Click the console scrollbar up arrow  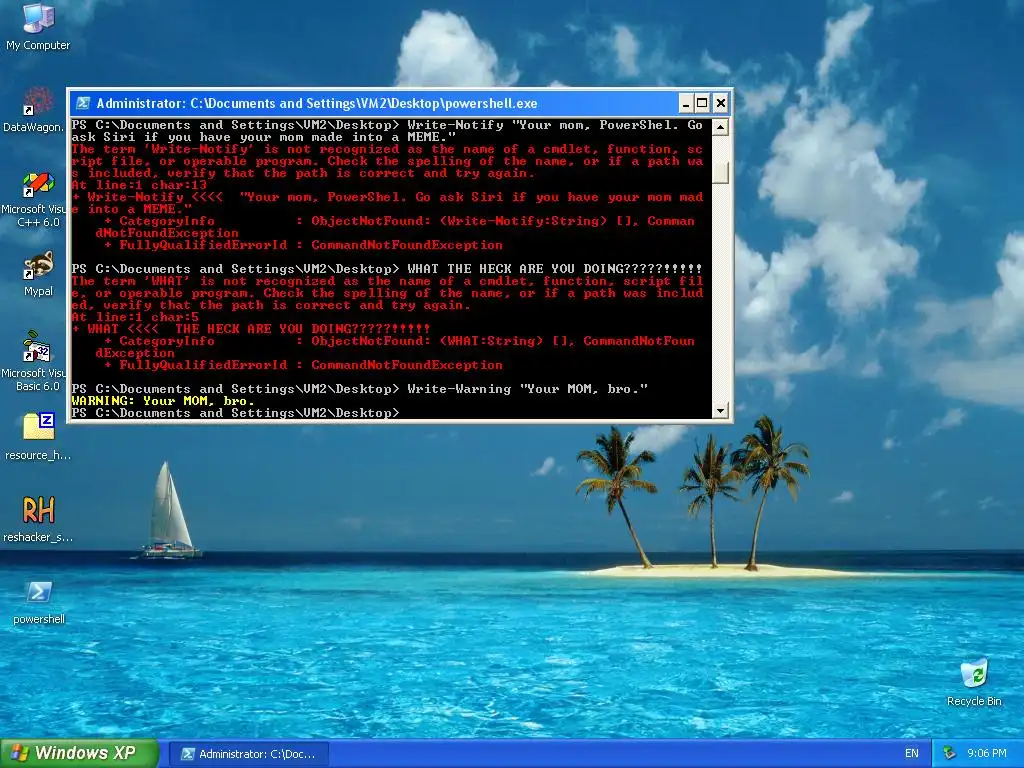720,127
